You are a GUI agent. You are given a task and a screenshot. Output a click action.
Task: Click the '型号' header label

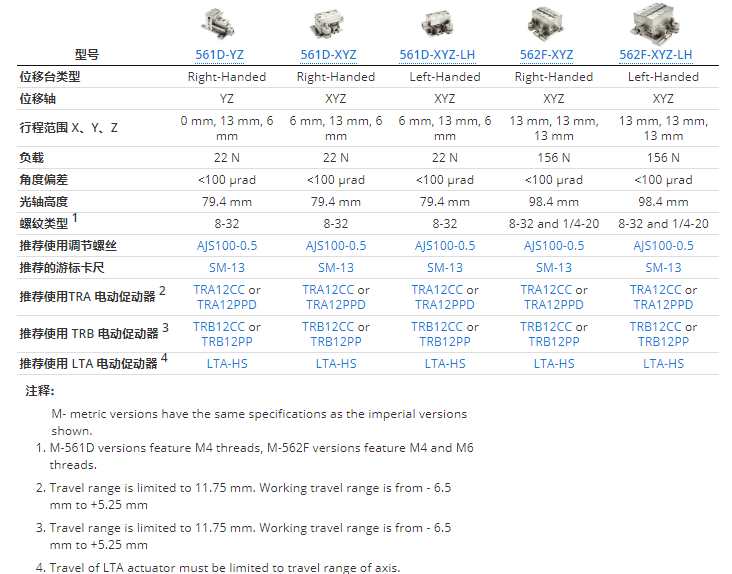[87, 55]
